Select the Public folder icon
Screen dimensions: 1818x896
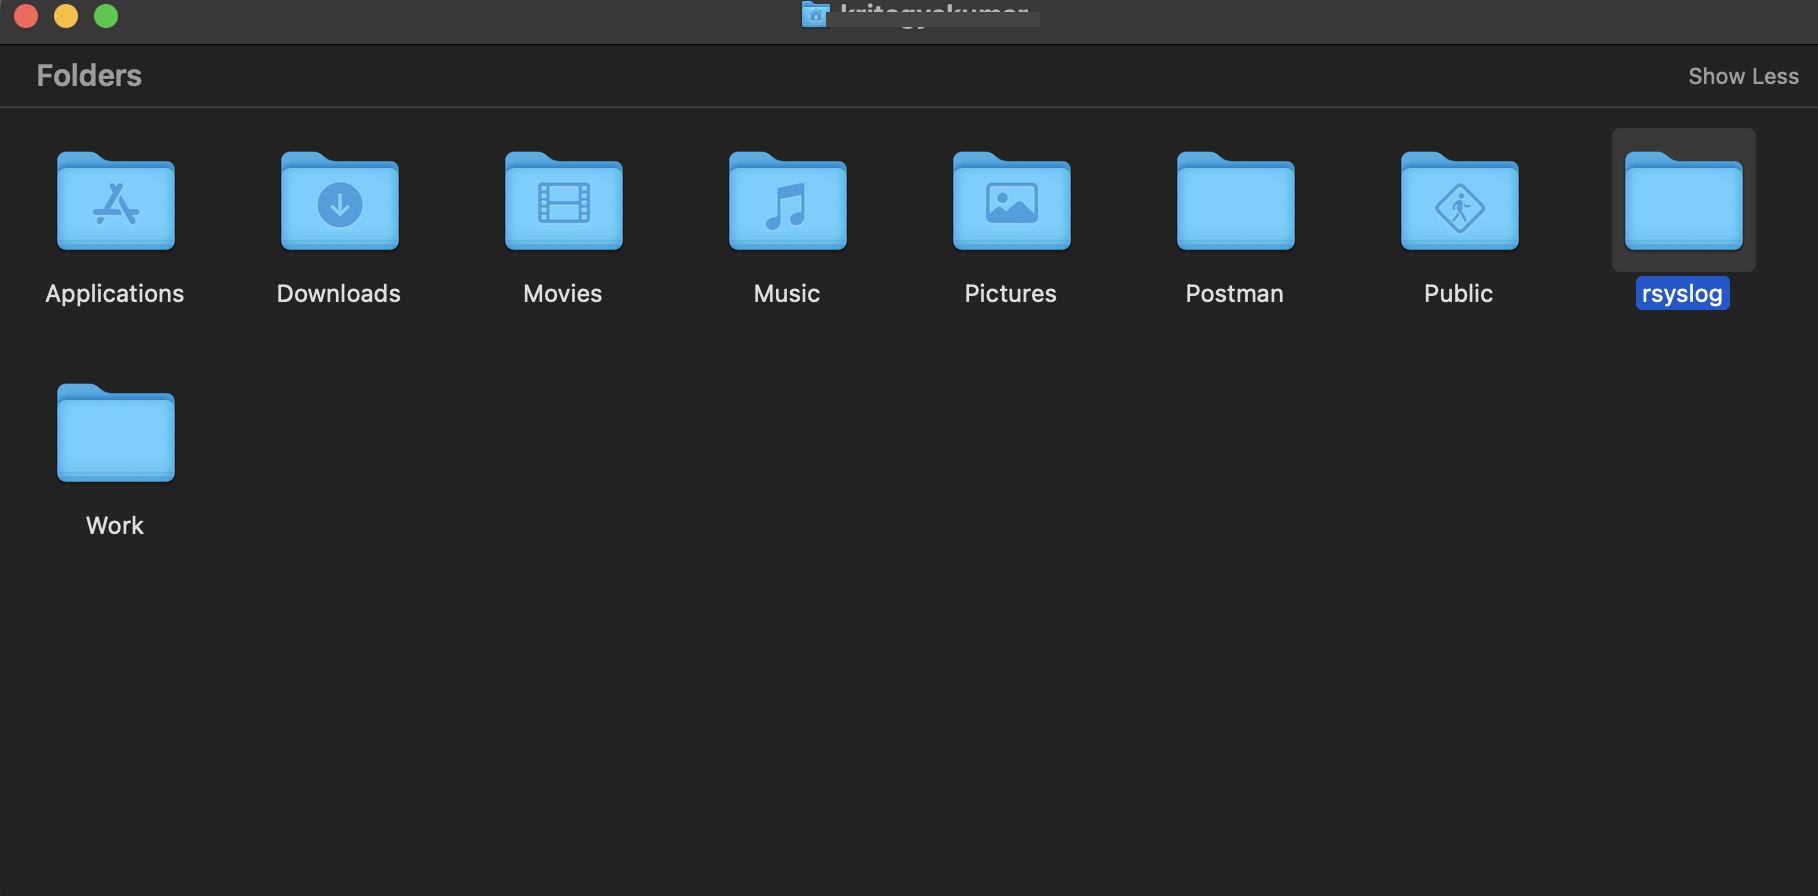pos(1460,202)
